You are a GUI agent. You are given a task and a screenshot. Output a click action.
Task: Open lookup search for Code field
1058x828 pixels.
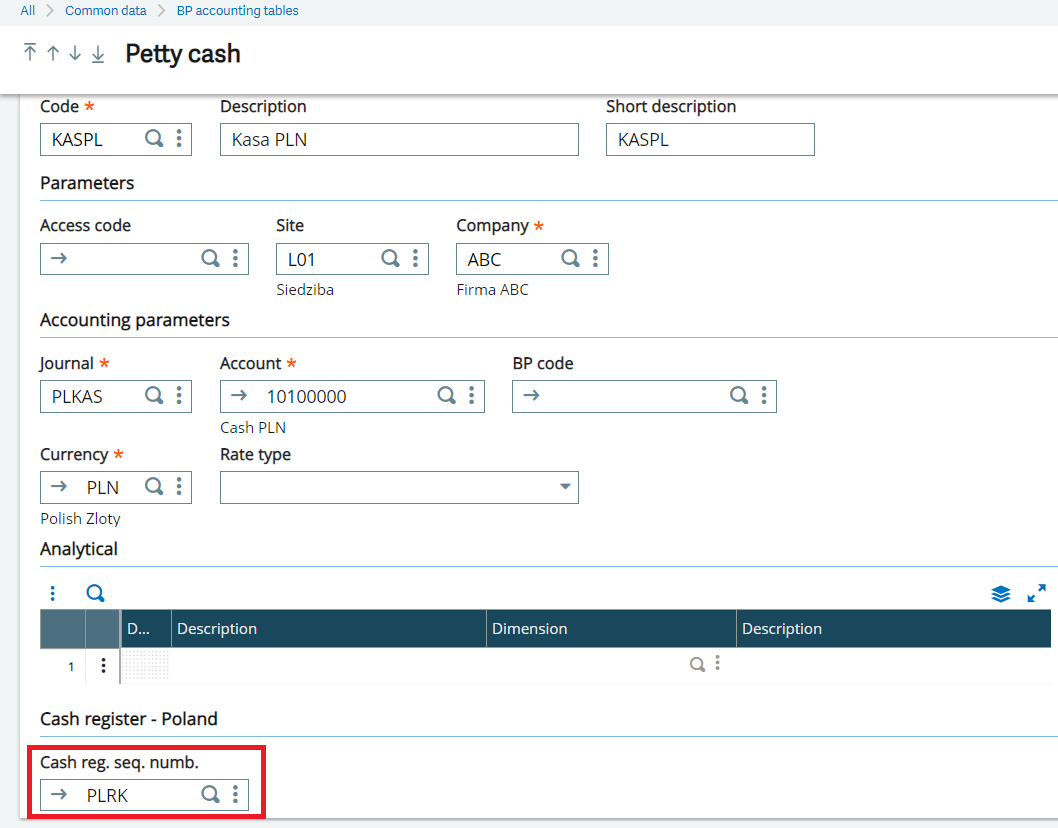tap(154, 139)
